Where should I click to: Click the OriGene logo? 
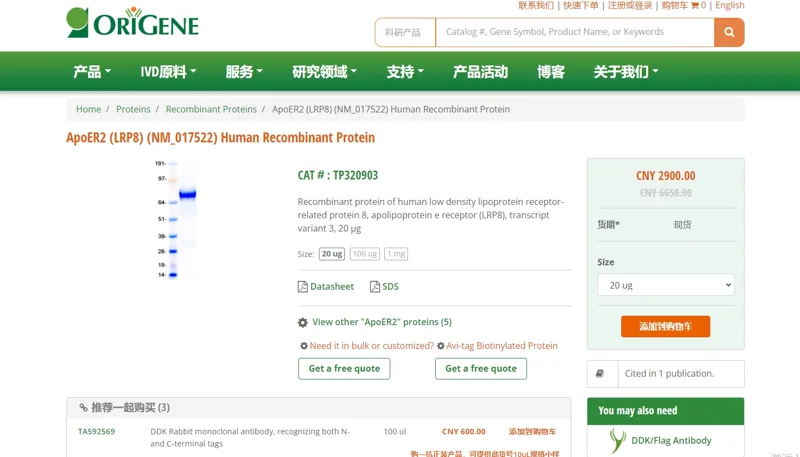(133, 22)
